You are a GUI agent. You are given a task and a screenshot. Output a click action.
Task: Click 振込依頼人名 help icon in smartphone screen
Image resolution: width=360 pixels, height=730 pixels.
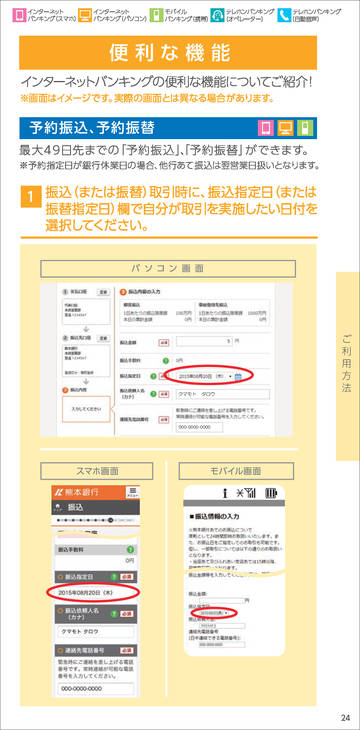pyautogui.click(x=113, y=613)
